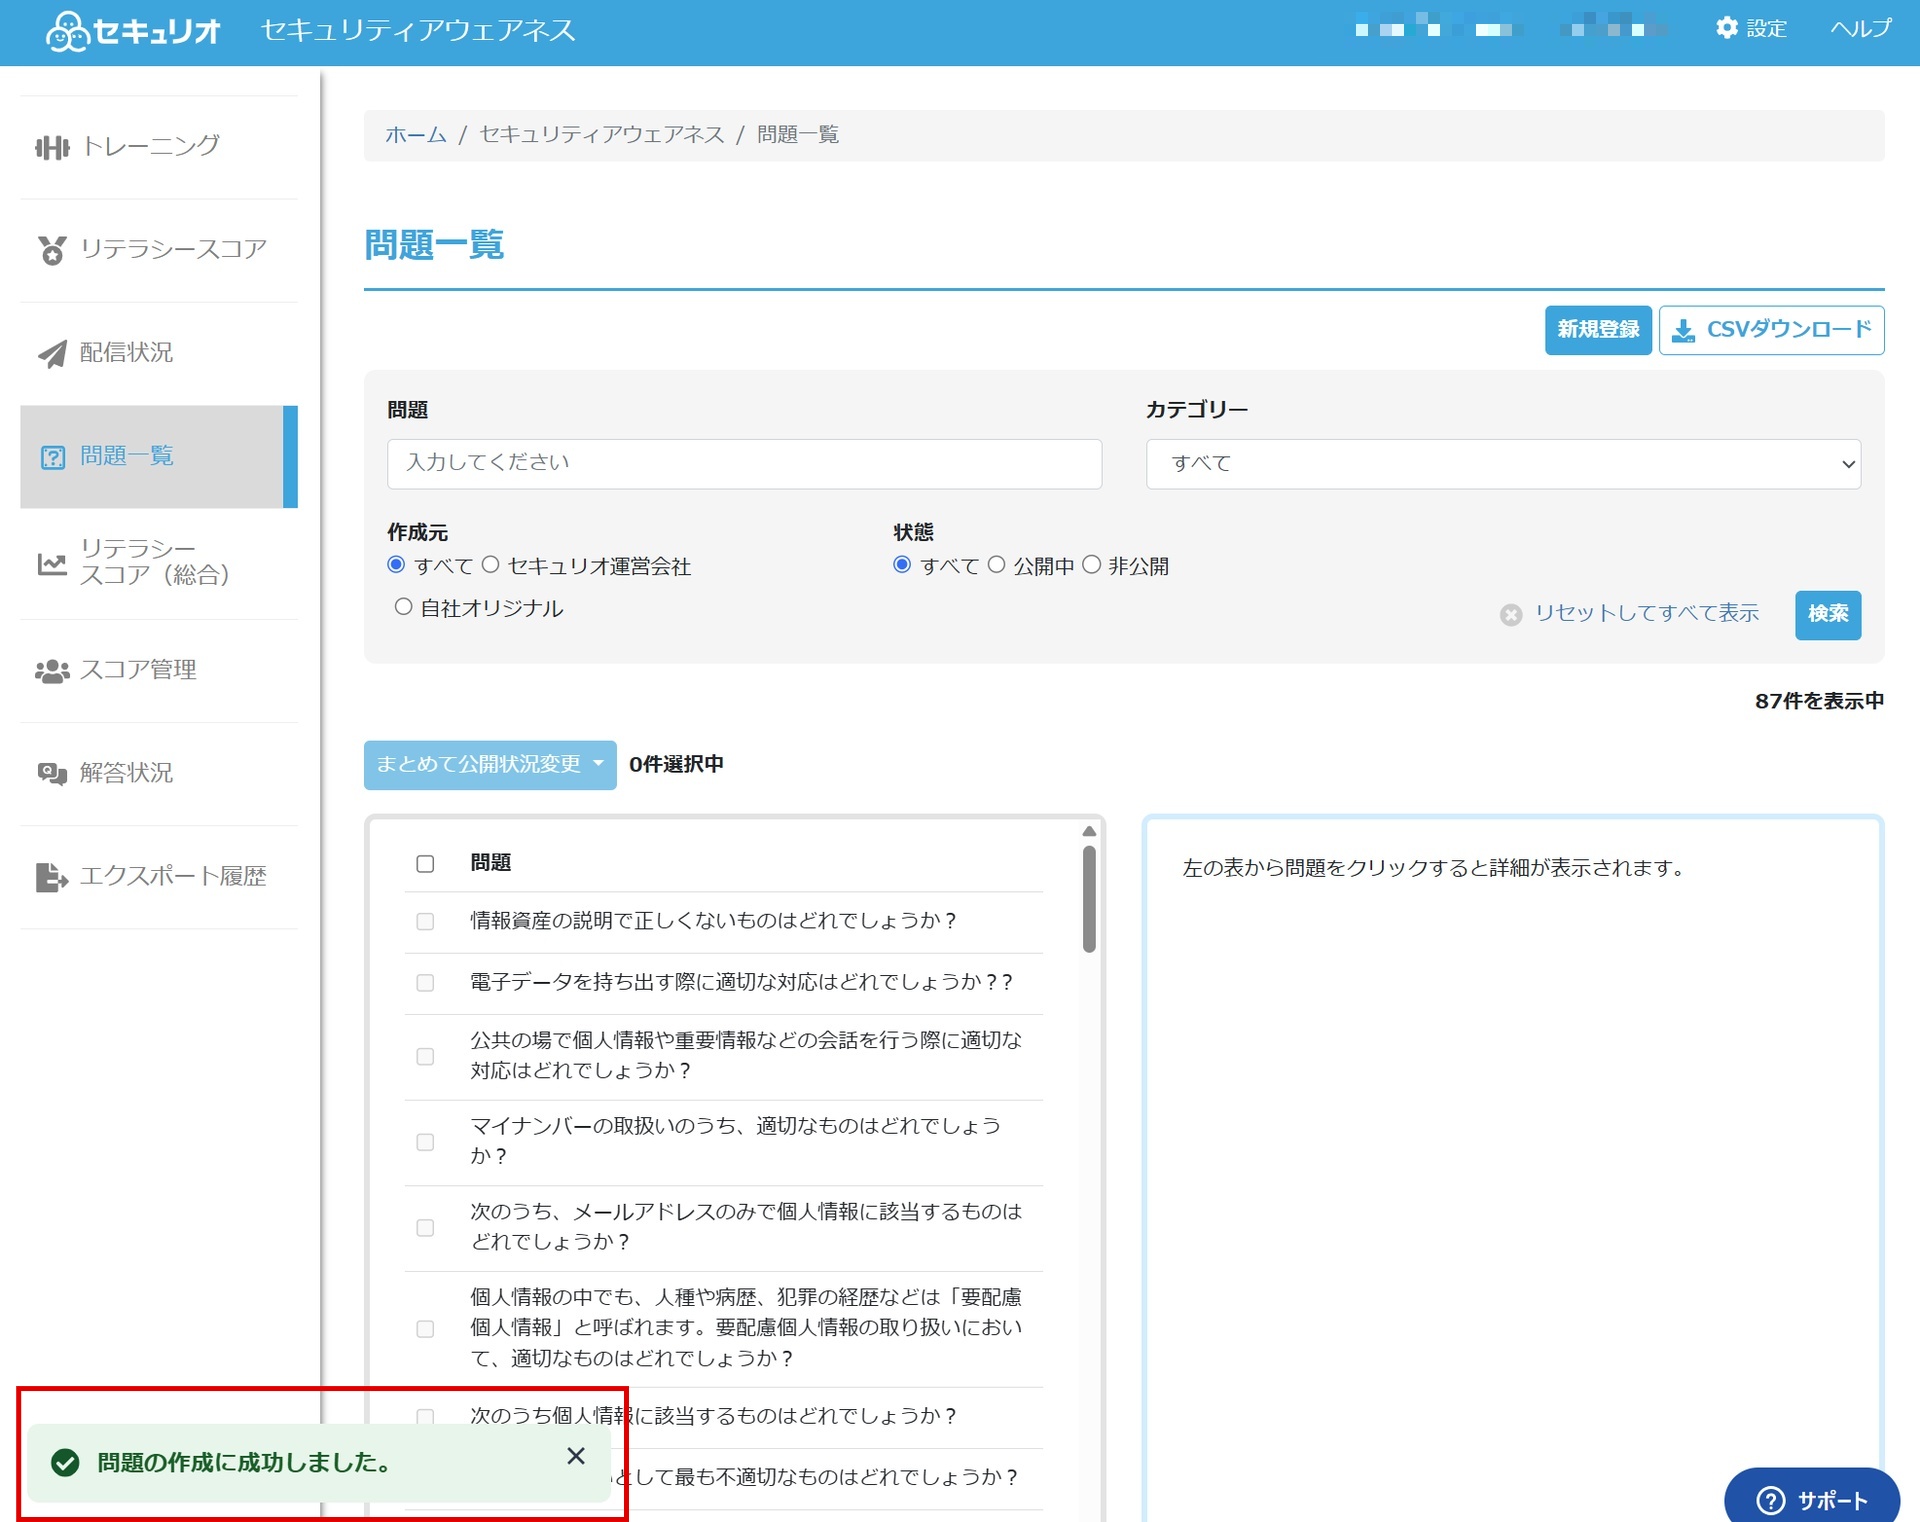Go to リテラシースコア in the sidebar

point(159,250)
